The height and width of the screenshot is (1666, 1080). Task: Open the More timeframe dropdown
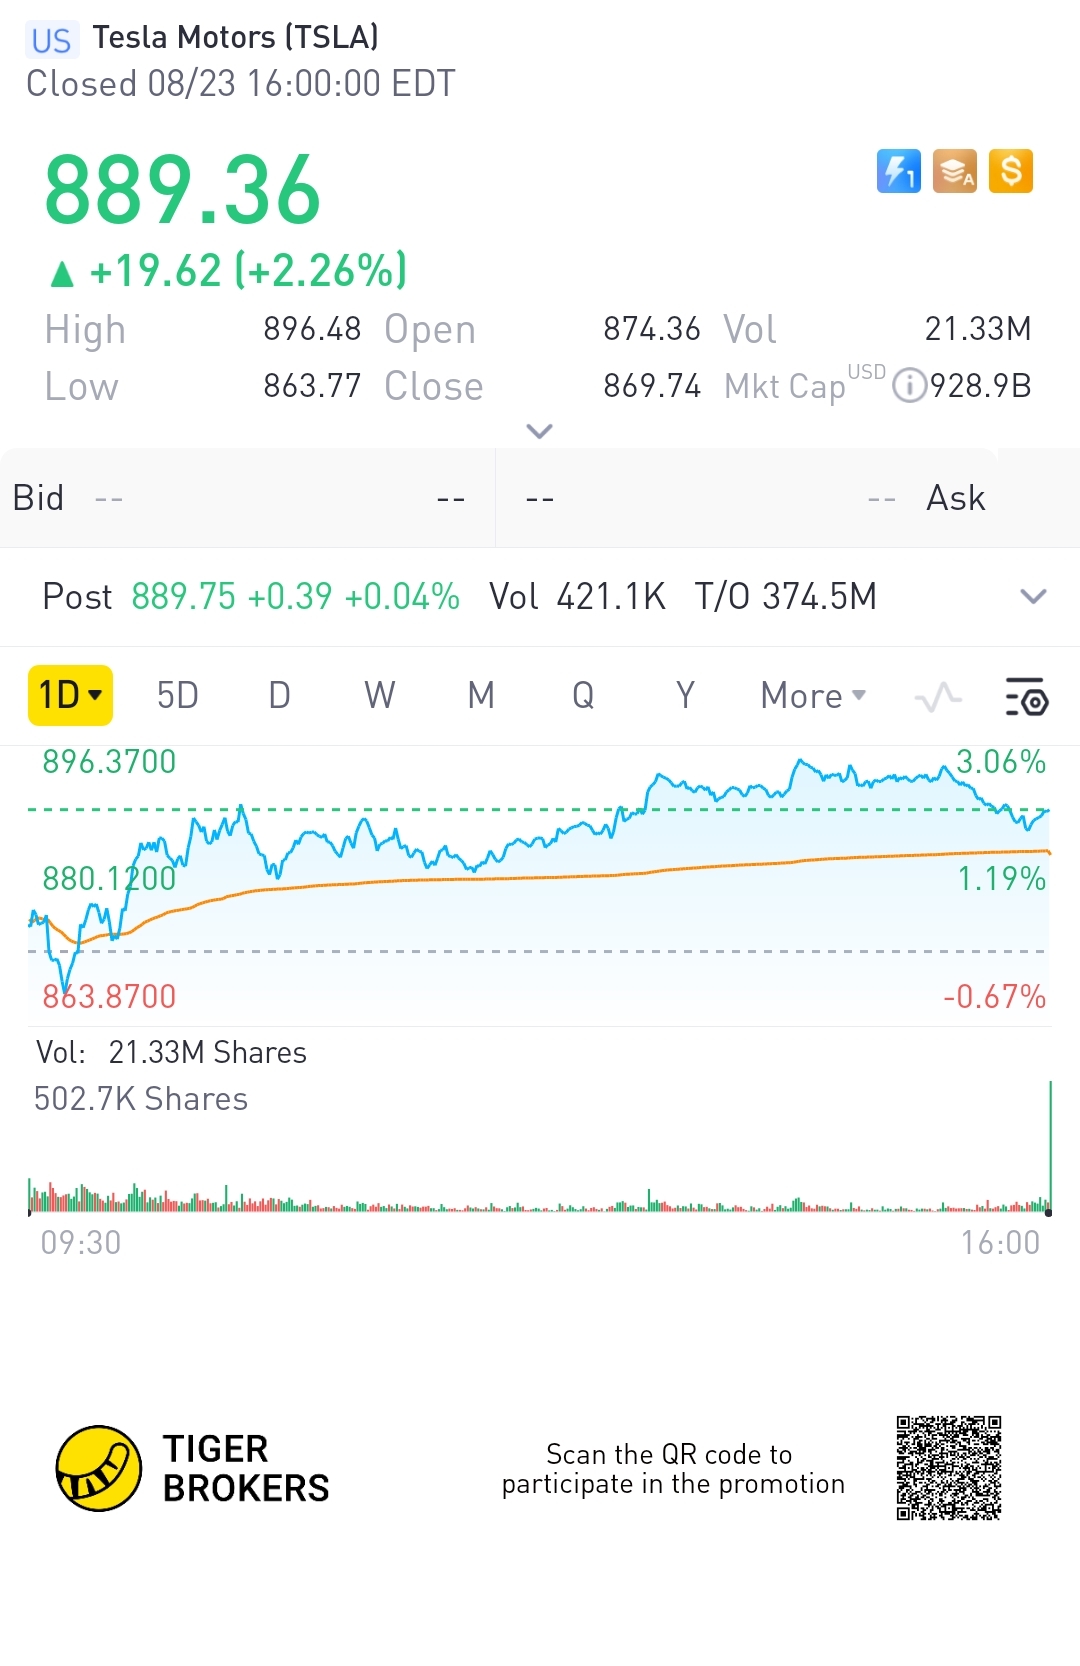pos(813,696)
